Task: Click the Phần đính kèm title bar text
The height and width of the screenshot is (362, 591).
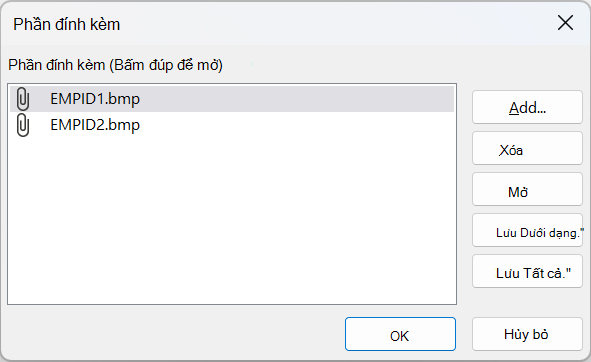Action: (67, 25)
